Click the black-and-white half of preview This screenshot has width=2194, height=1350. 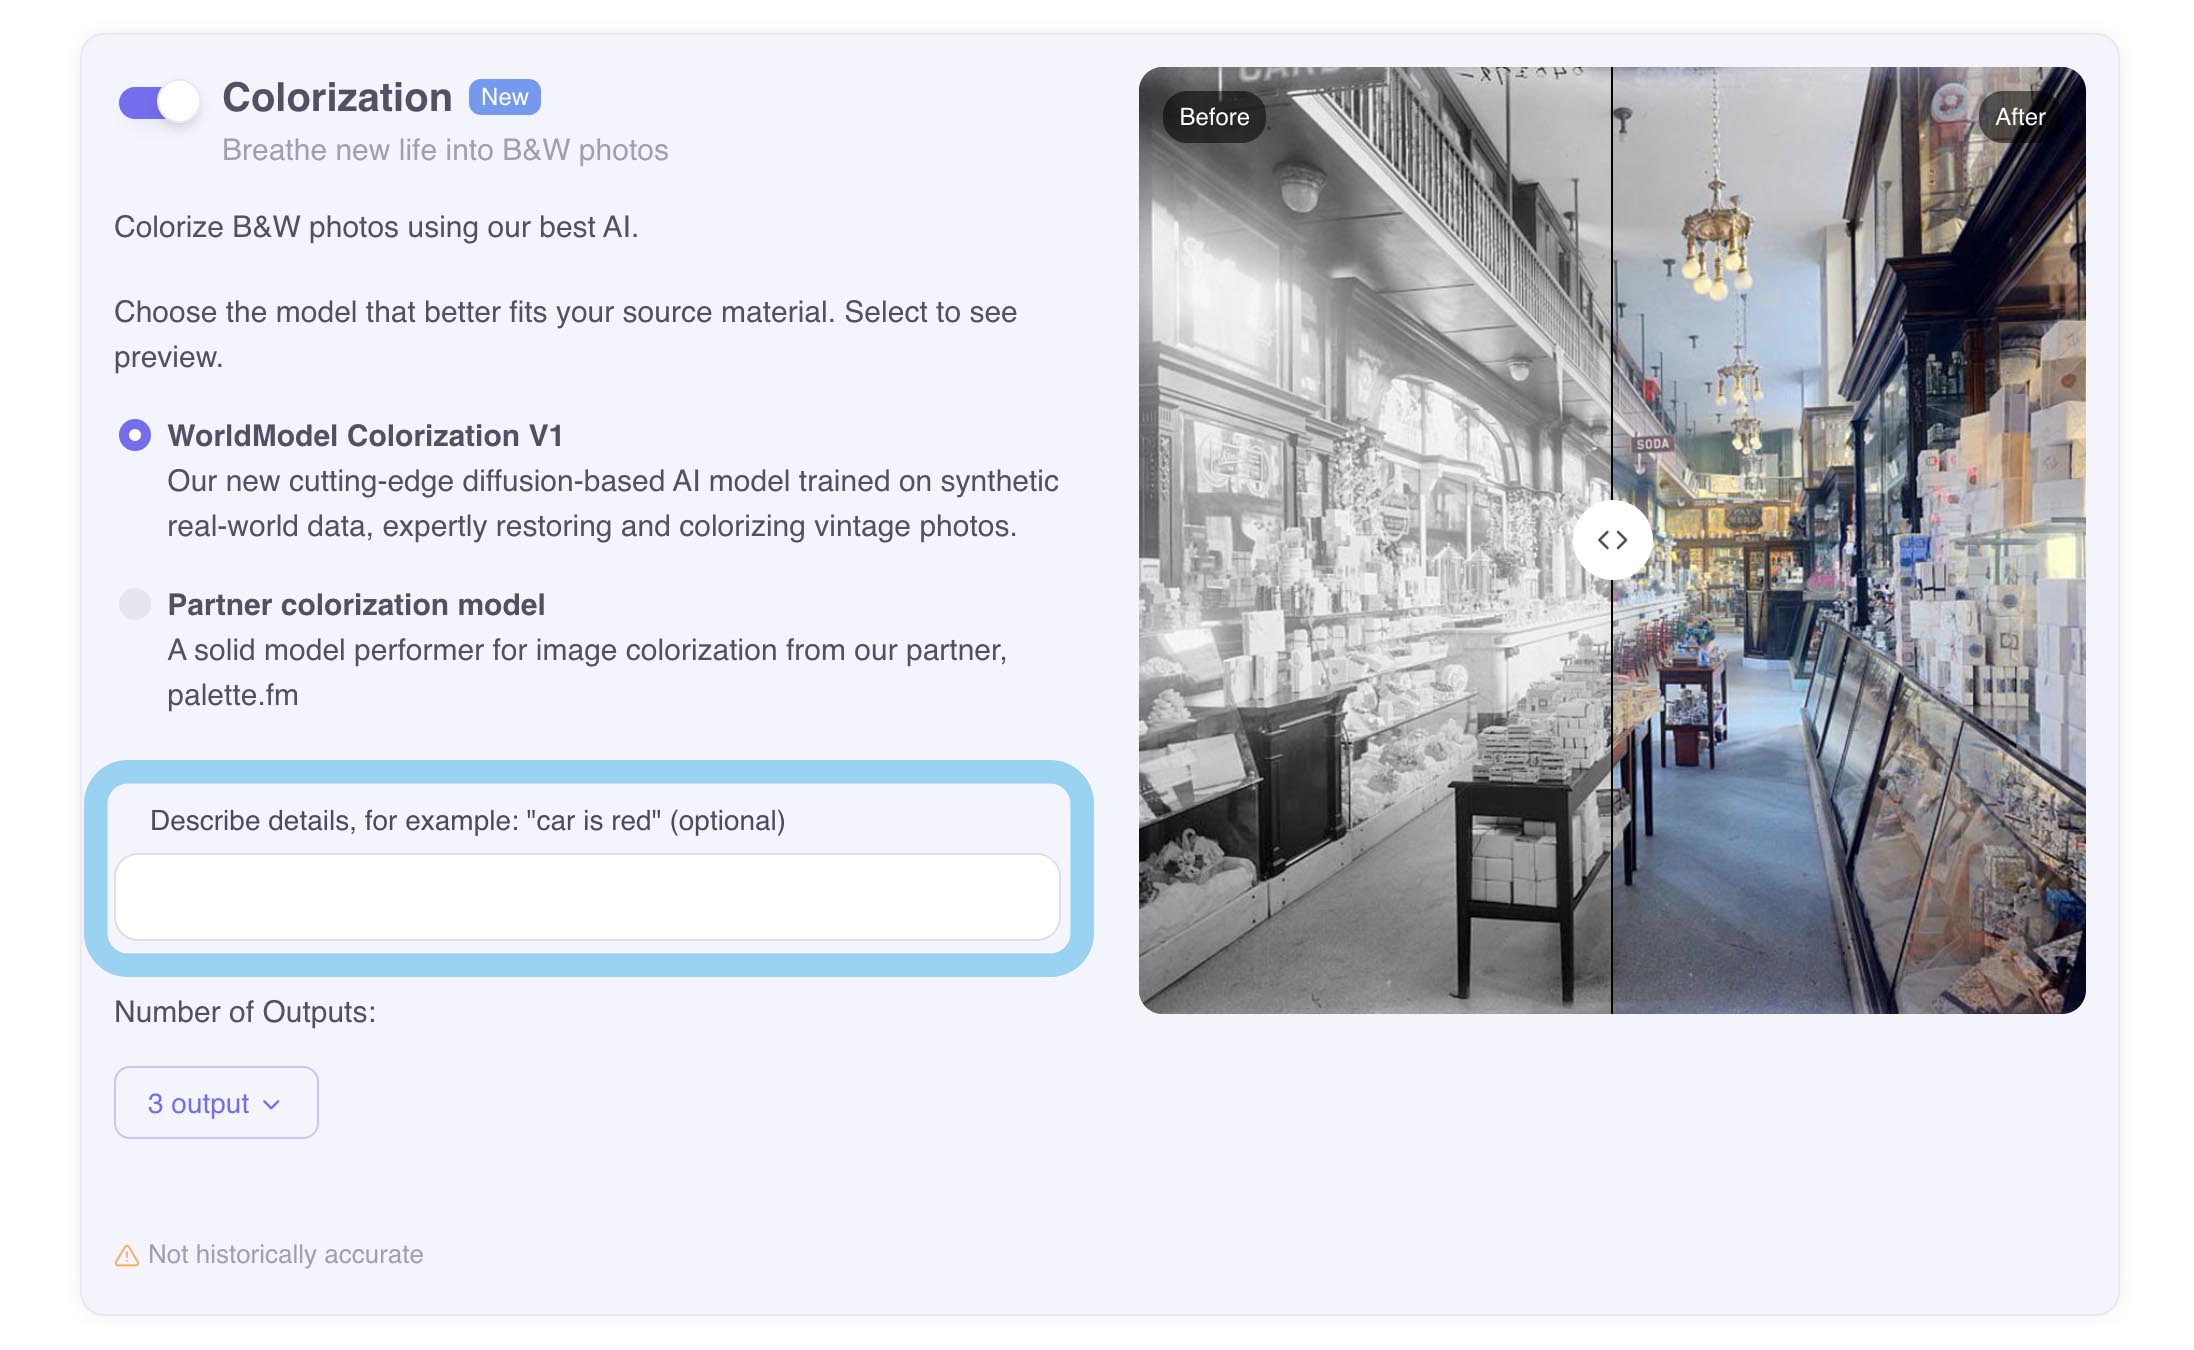tap(1375, 540)
